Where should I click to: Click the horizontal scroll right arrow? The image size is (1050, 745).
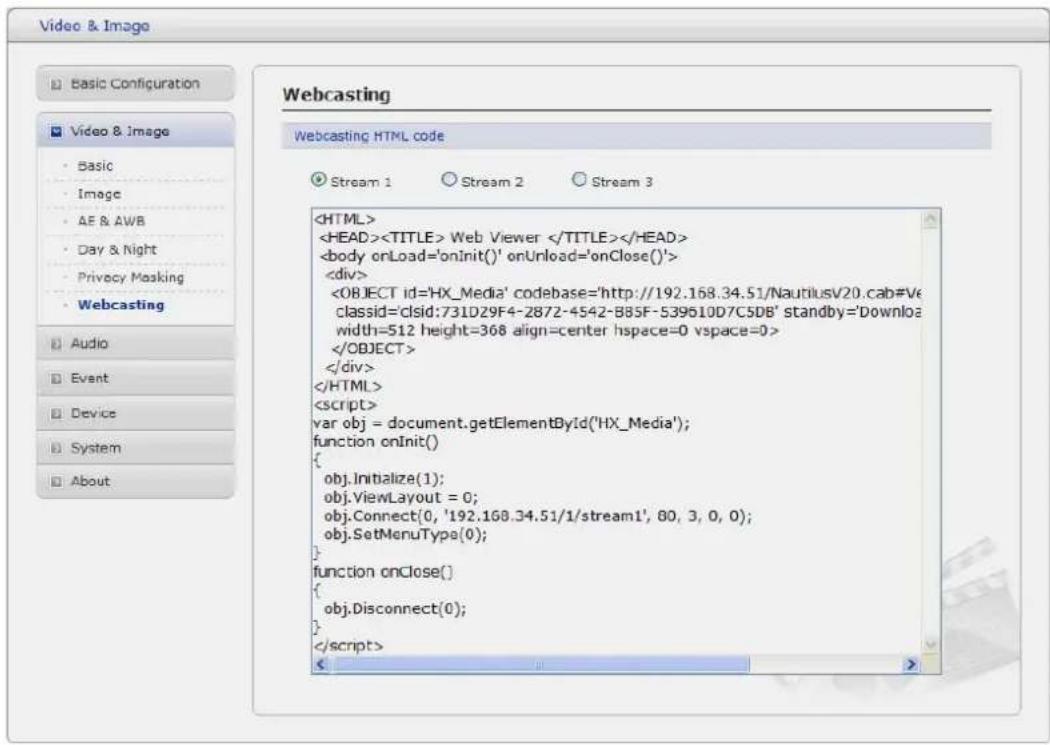[911, 665]
